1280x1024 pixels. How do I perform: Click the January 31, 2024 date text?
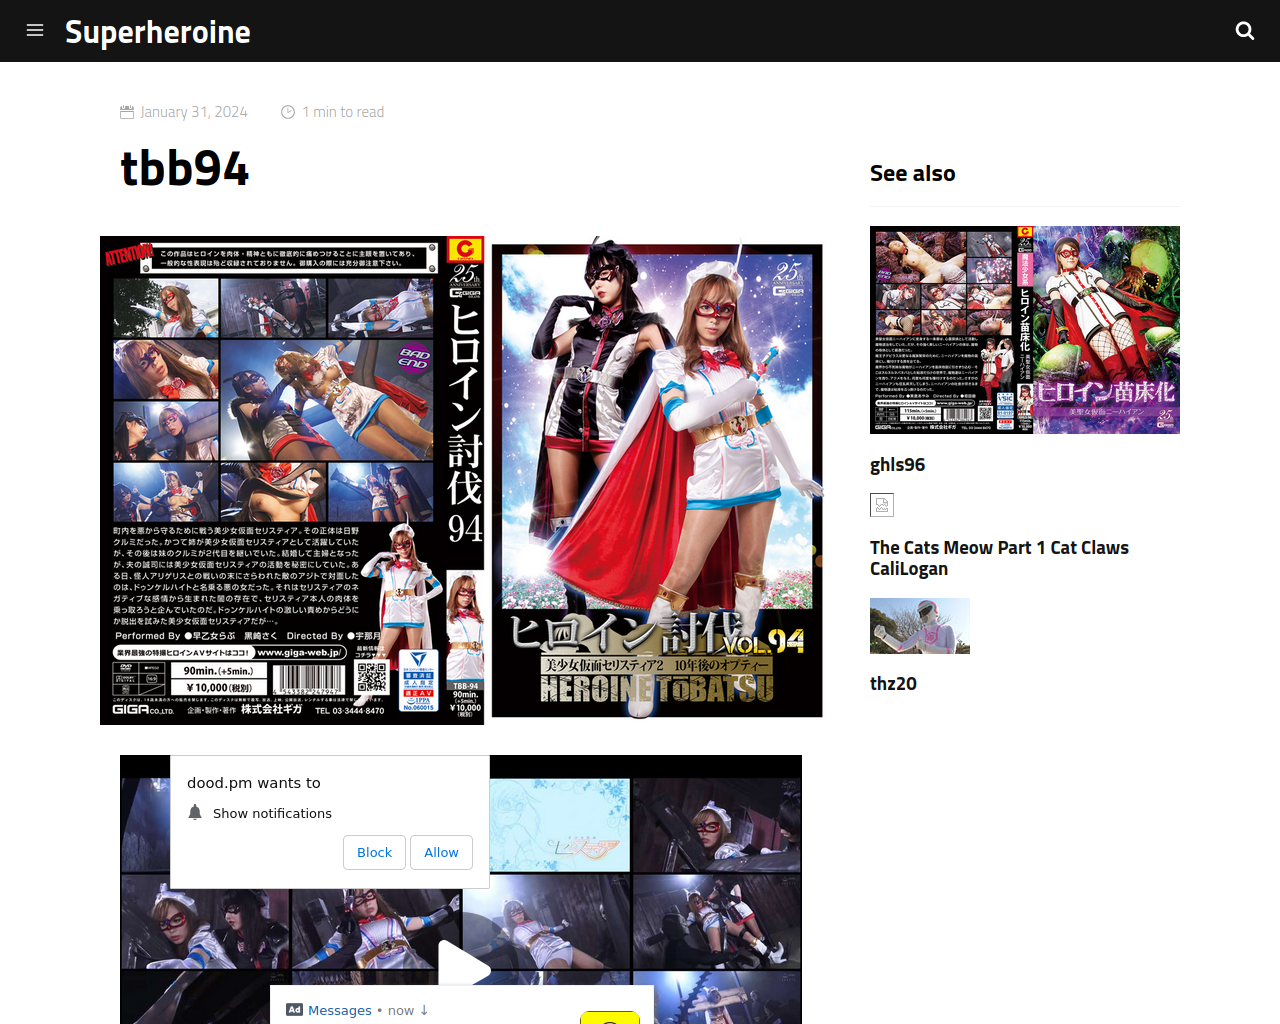tap(194, 112)
